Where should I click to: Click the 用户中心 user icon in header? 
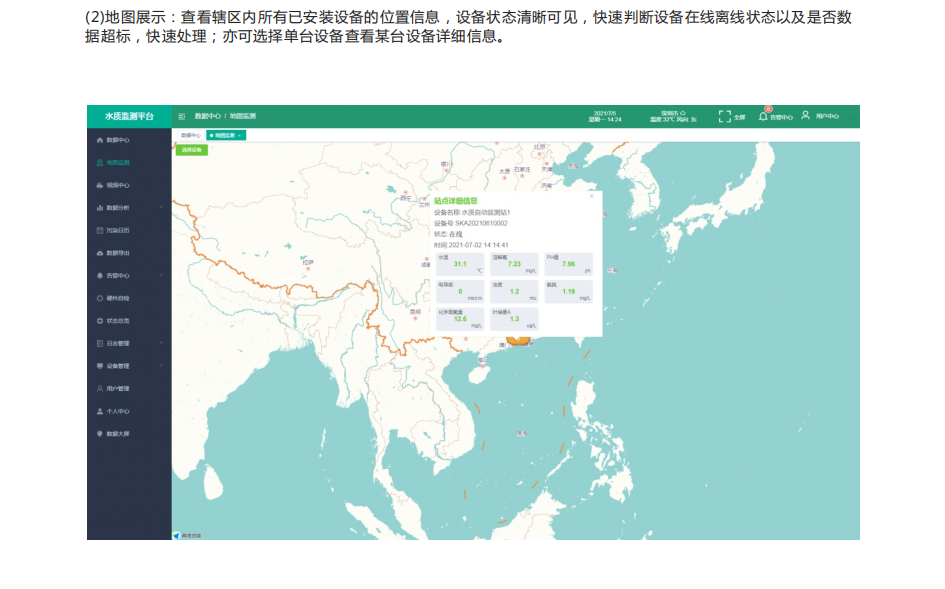tap(805, 116)
